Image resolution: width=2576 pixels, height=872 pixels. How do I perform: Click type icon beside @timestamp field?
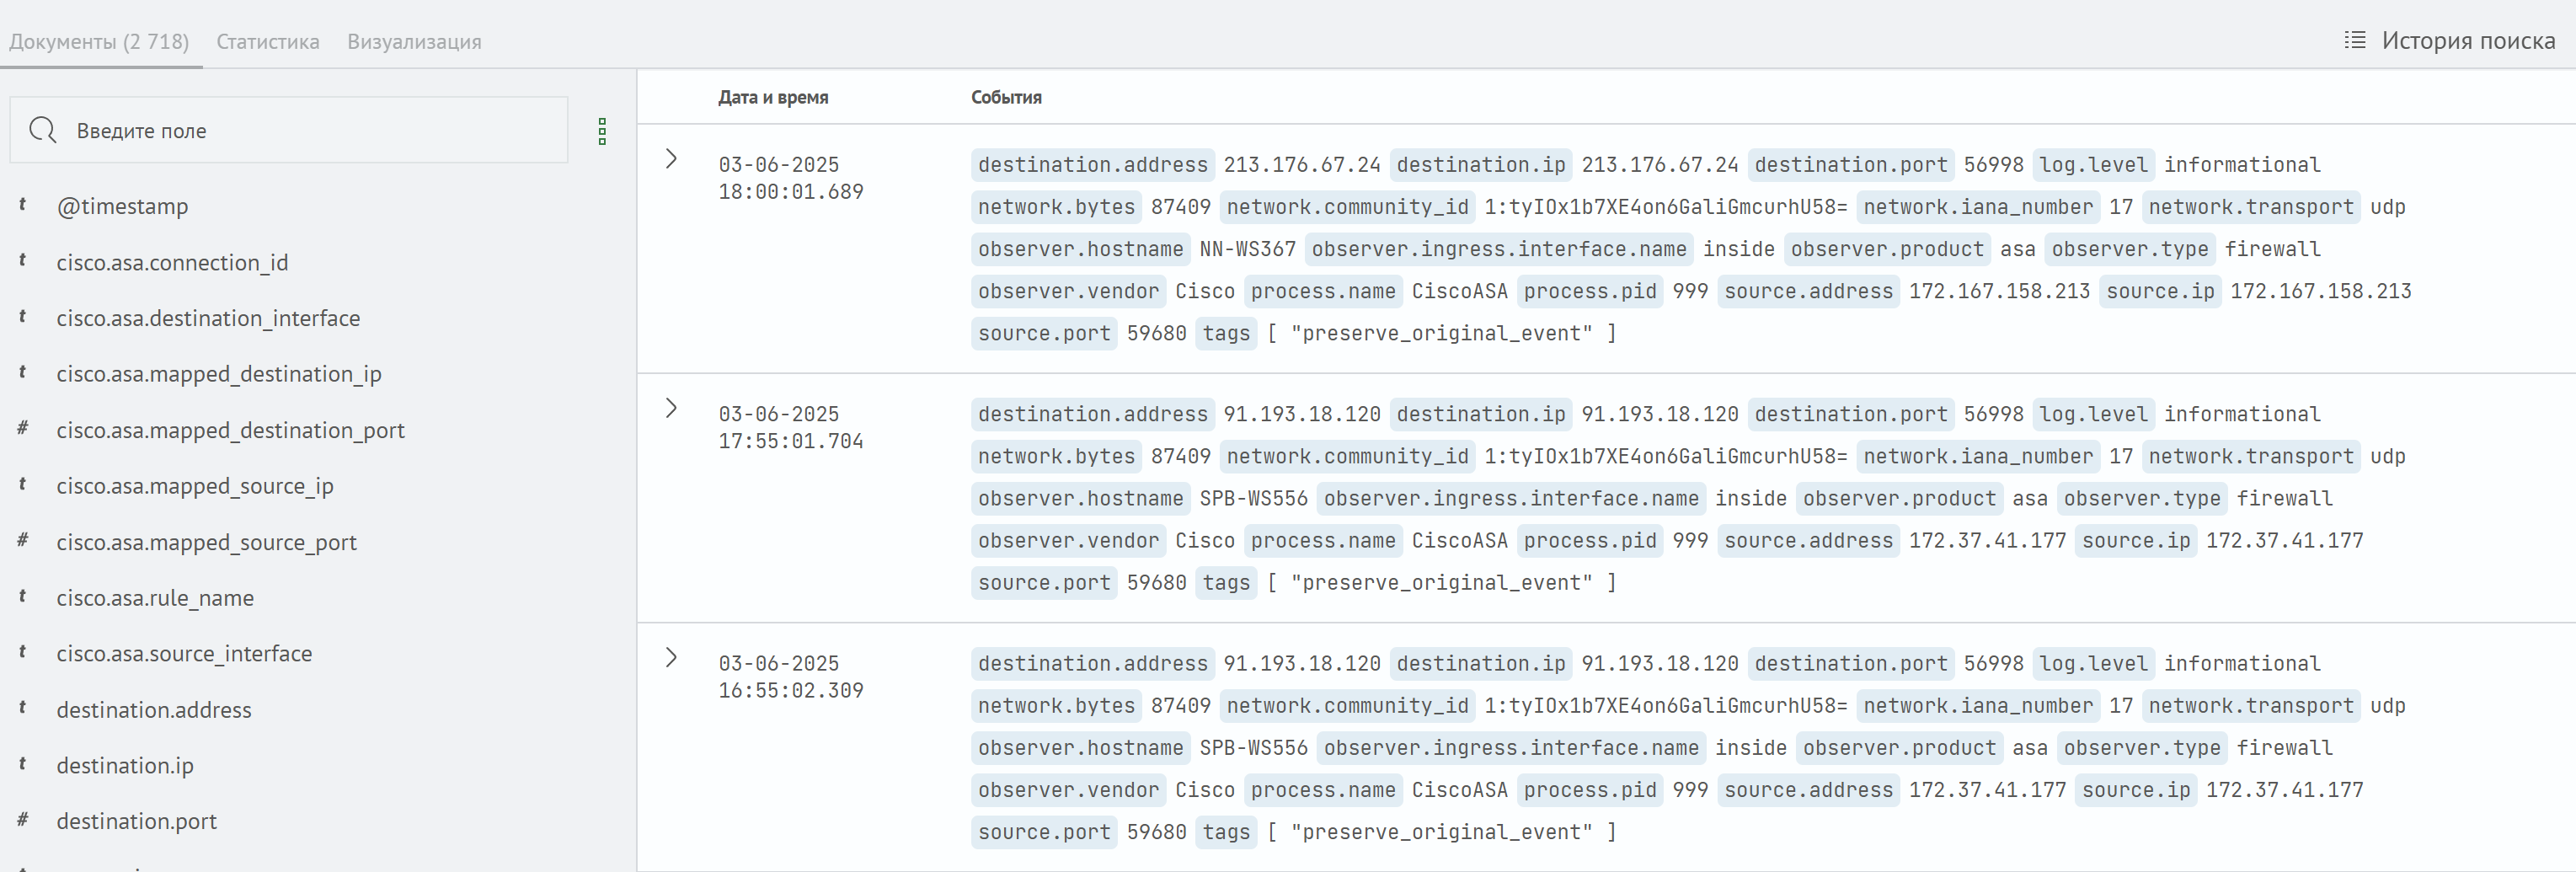[x=22, y=205]
